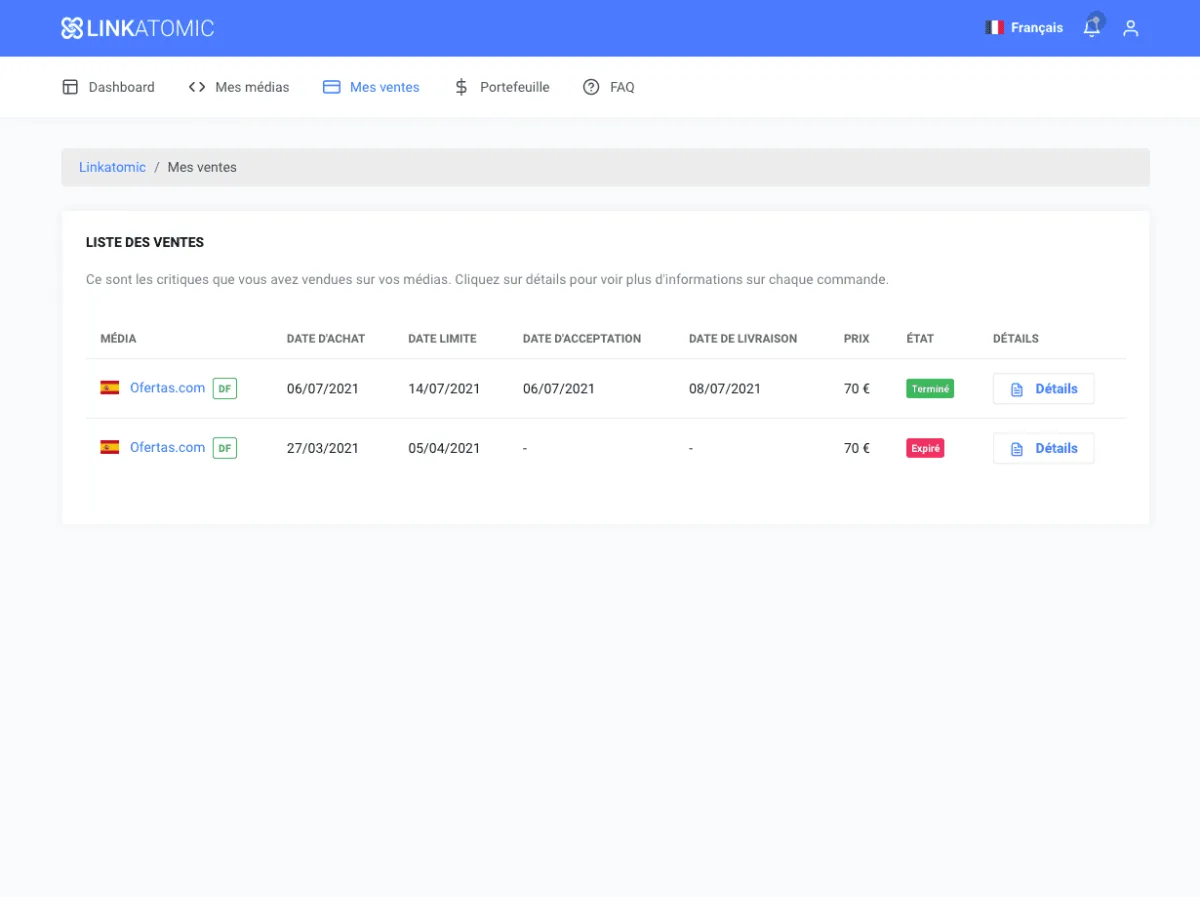
Task: Click the DF badge in first row
Action: (225, 389)
